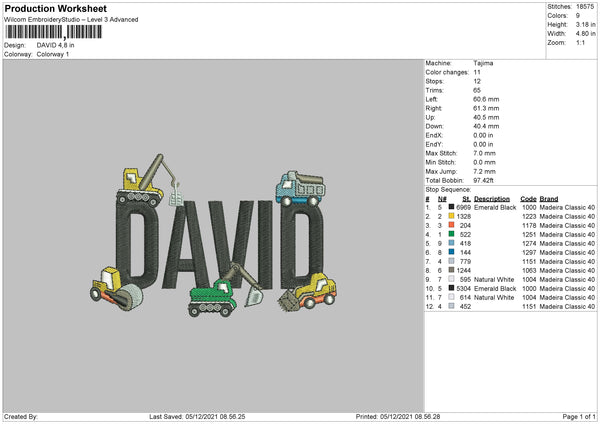Screen dimensions: 600x424
Task: Click the 'Production Worksheet' title
Action: pyautogui.click(x=55, y=8)
